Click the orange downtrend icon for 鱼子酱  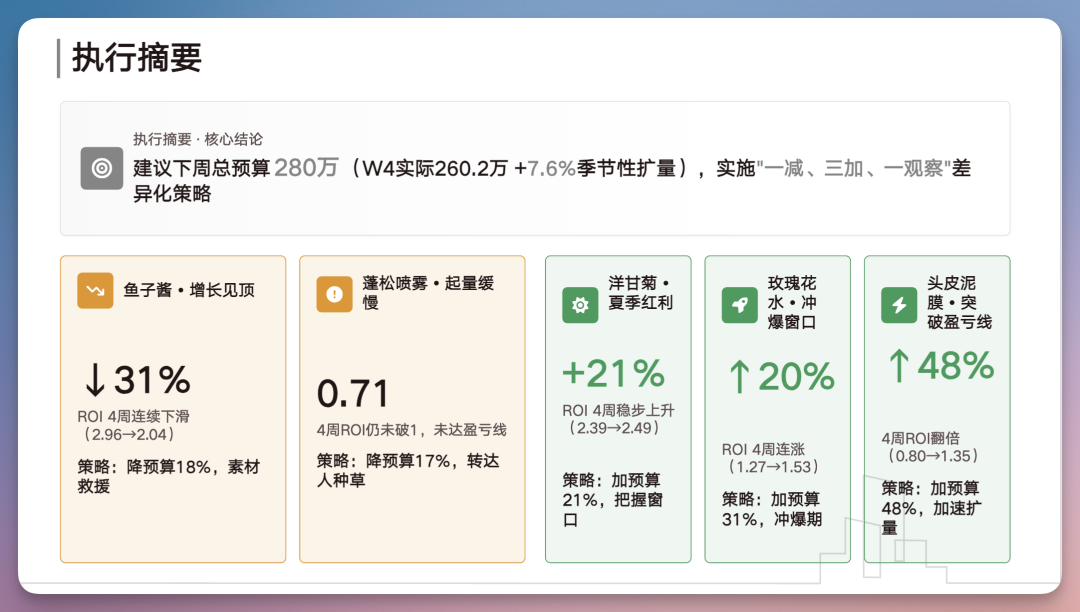95,291
